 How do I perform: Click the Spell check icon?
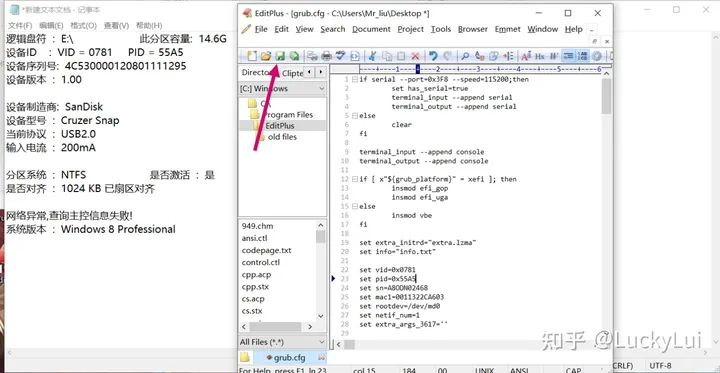click(340, 56)
